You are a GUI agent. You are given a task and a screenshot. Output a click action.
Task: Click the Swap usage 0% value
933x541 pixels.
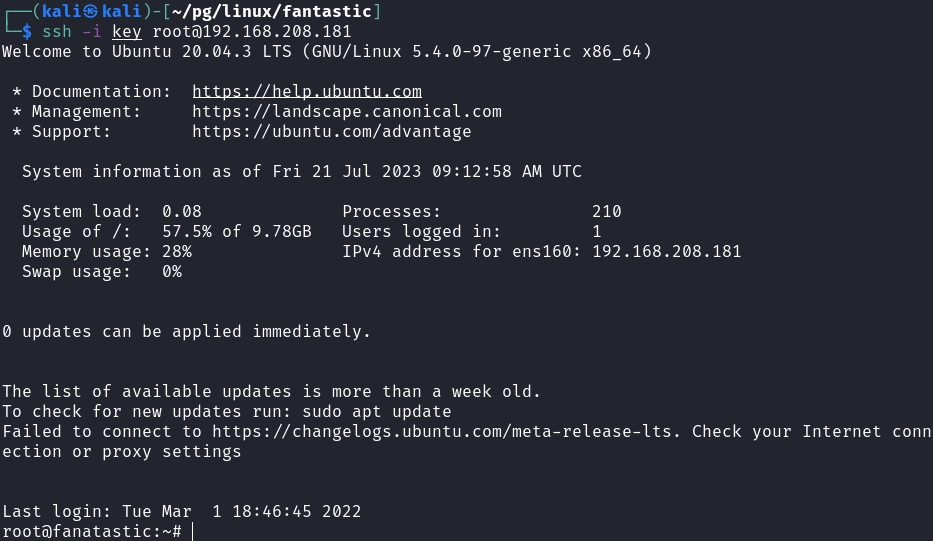(171, 271)
